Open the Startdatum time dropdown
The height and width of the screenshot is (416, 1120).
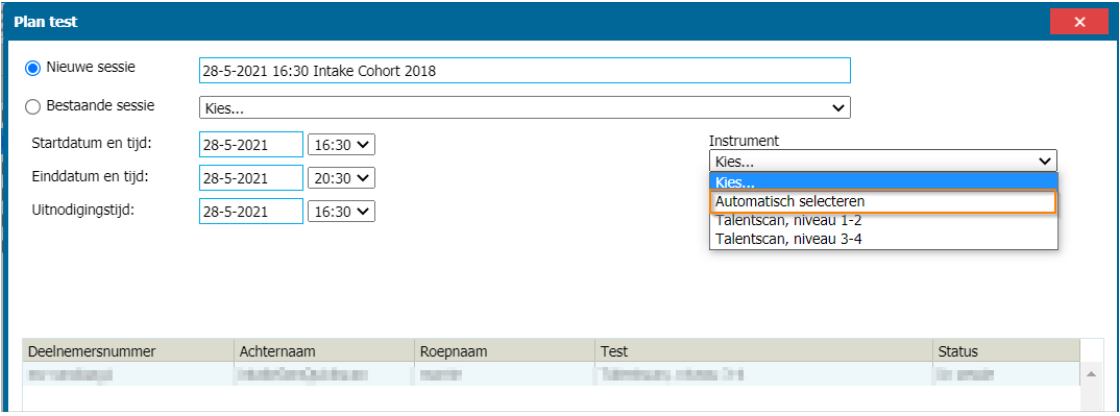[x=341, y=145]
